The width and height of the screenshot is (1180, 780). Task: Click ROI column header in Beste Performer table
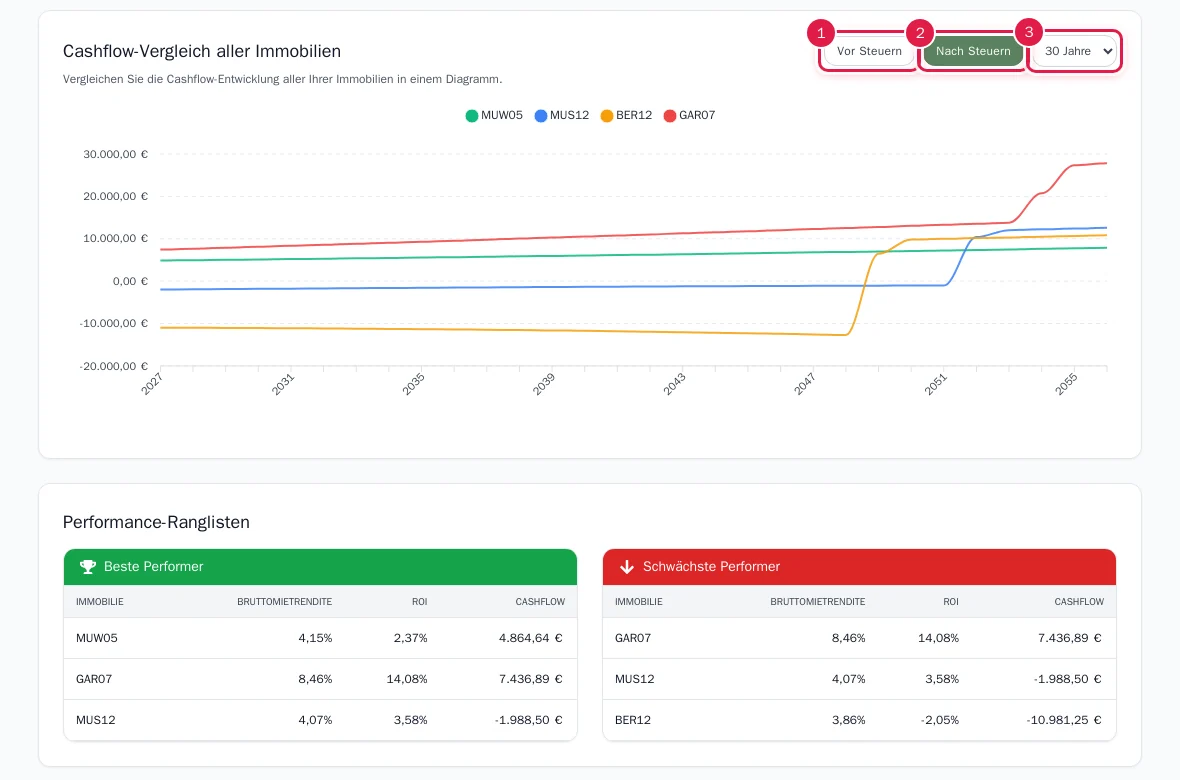click(419, 602)
